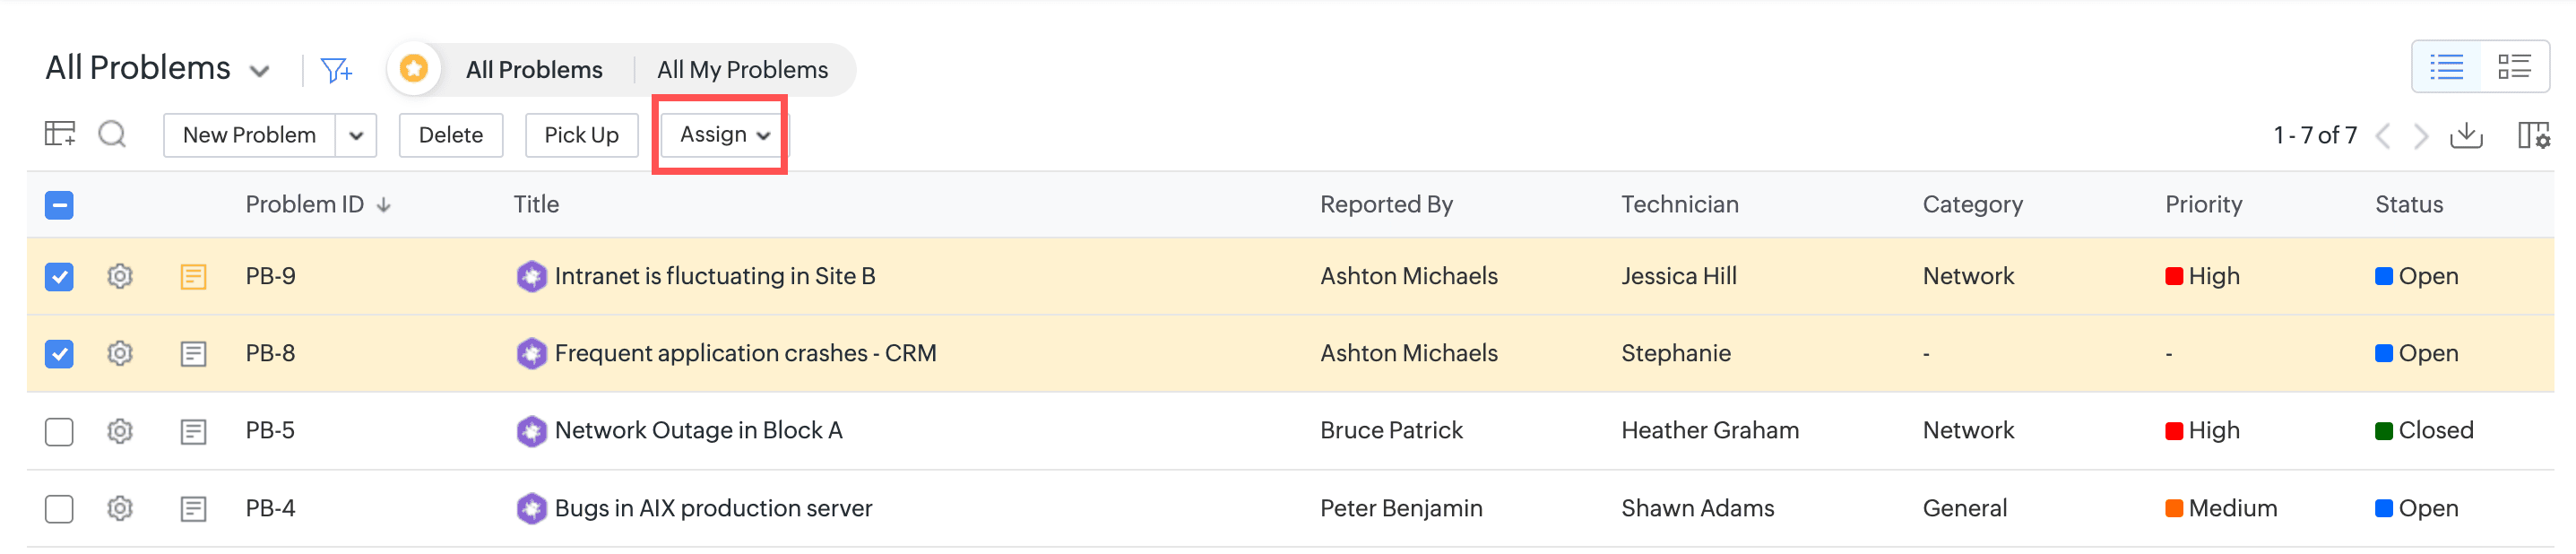Expand the All Problems view dropdown

260,71
